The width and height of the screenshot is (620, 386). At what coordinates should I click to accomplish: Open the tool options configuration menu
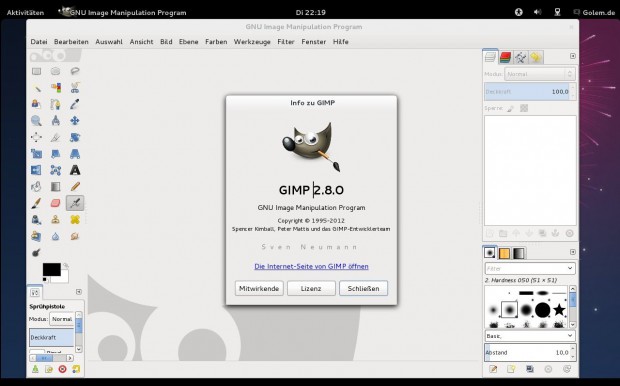click(x=79, y=292)
